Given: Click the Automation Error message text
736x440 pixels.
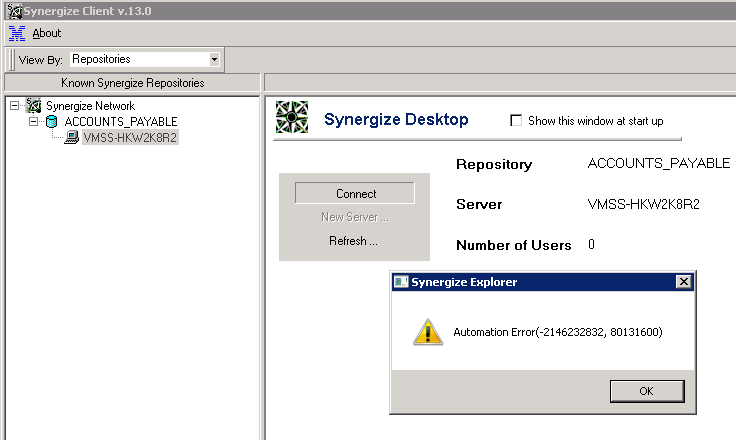Looking at the screenshot, I should (558, 332).
